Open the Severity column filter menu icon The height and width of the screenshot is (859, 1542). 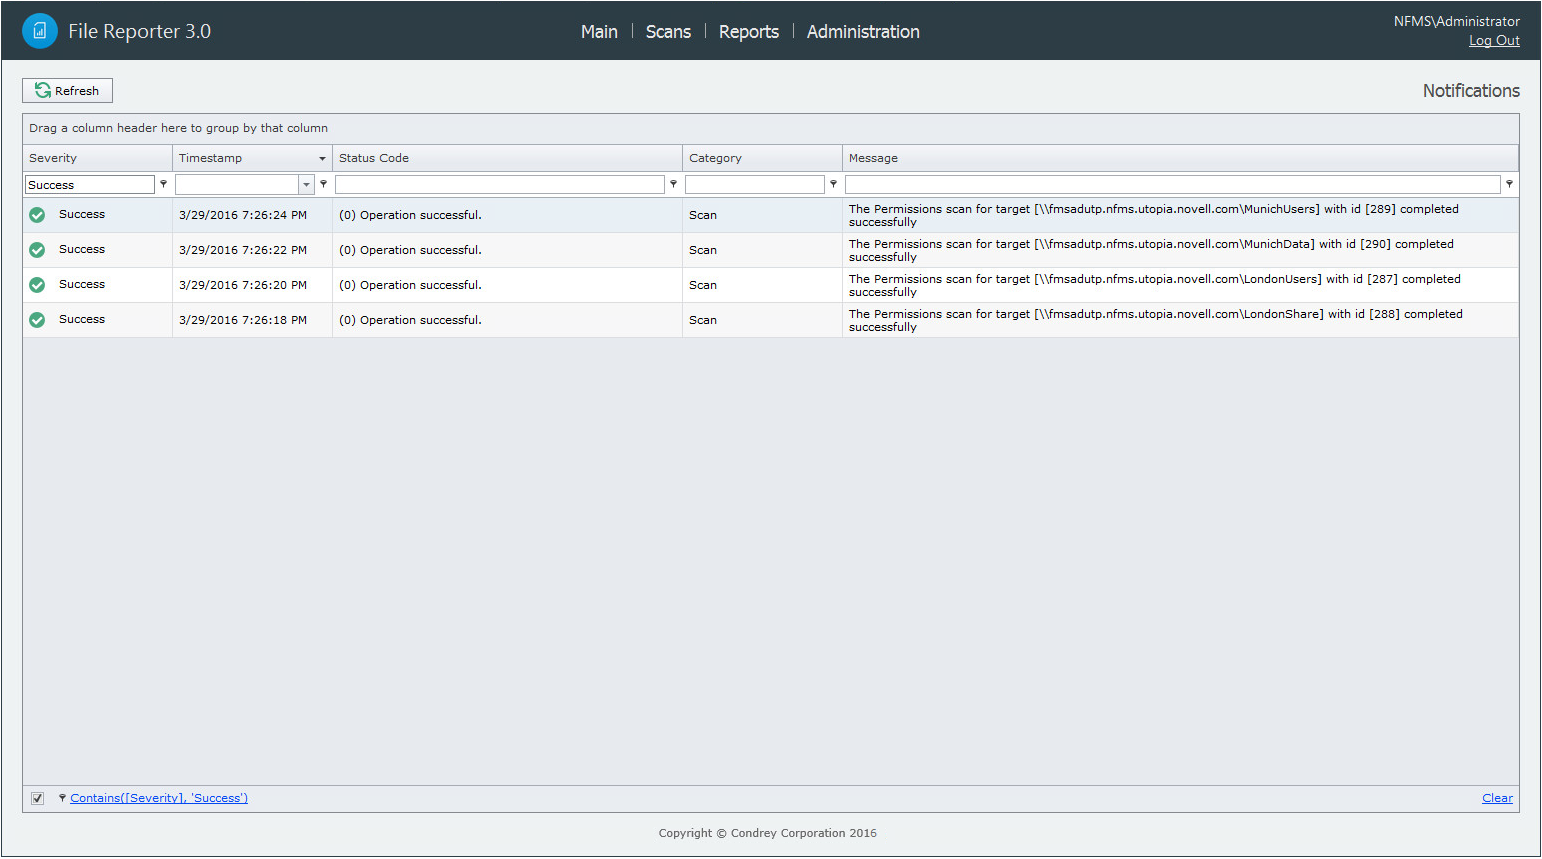(163, 184)
